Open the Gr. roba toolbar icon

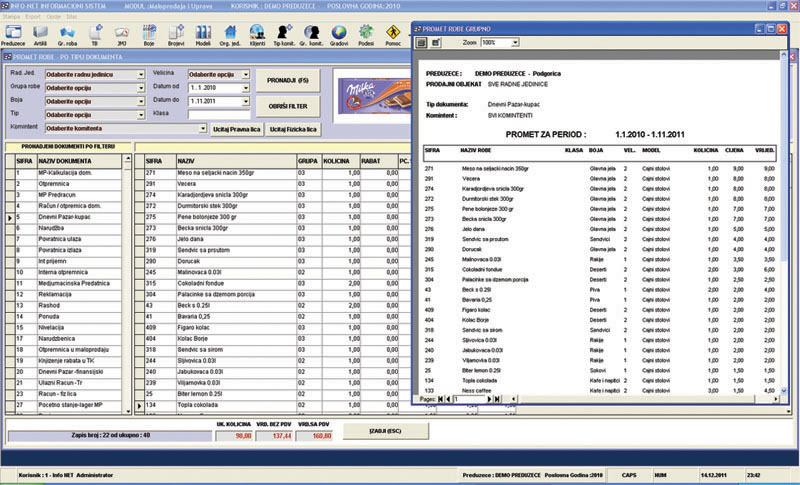pyautogui.click(x=67, y=36)
